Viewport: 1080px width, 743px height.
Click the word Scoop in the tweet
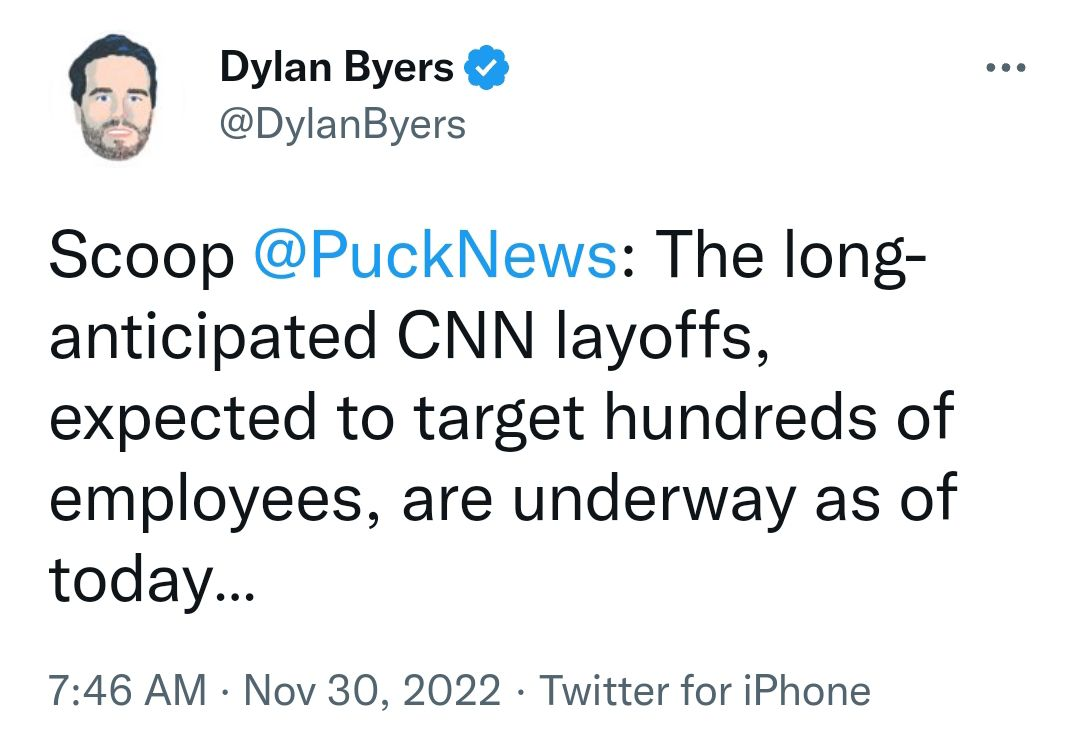(x=140, y=257)
